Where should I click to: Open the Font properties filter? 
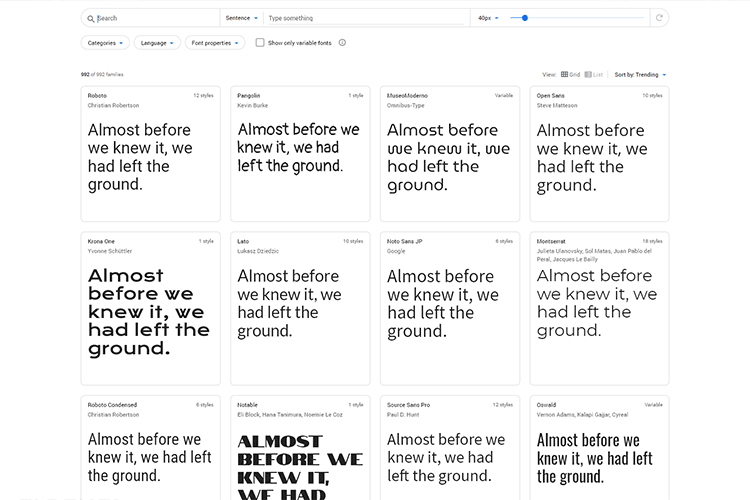click(214, 43)
